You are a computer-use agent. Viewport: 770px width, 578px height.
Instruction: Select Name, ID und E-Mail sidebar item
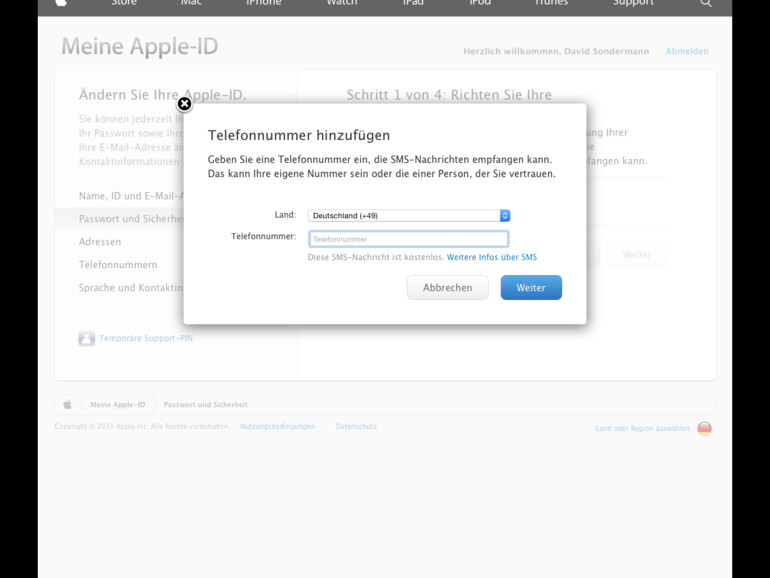click(131, 196)
